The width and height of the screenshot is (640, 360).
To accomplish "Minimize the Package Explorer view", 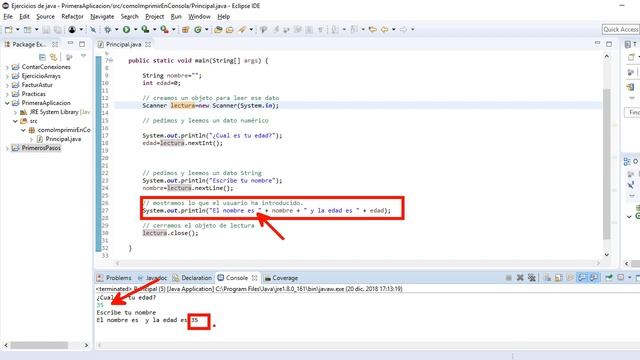I will pyautogui.click(x=70, y=43).
